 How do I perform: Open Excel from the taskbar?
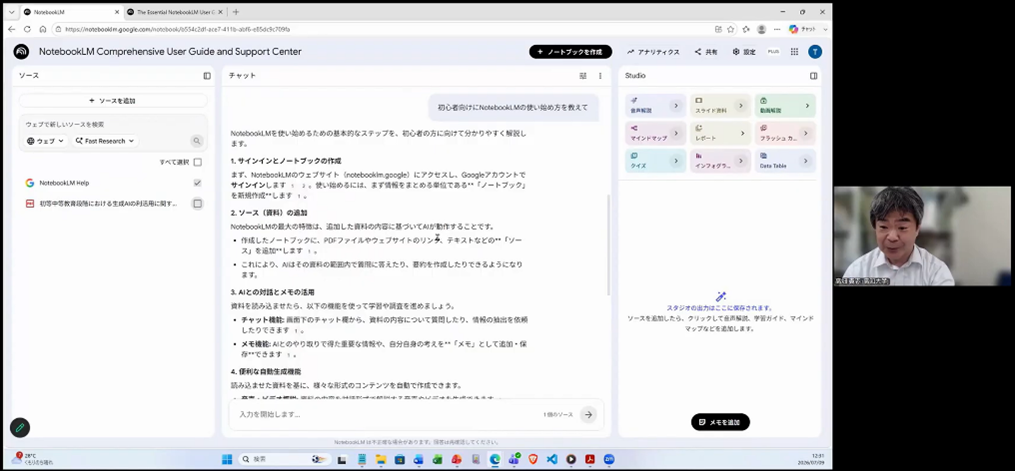click(438, 459)
